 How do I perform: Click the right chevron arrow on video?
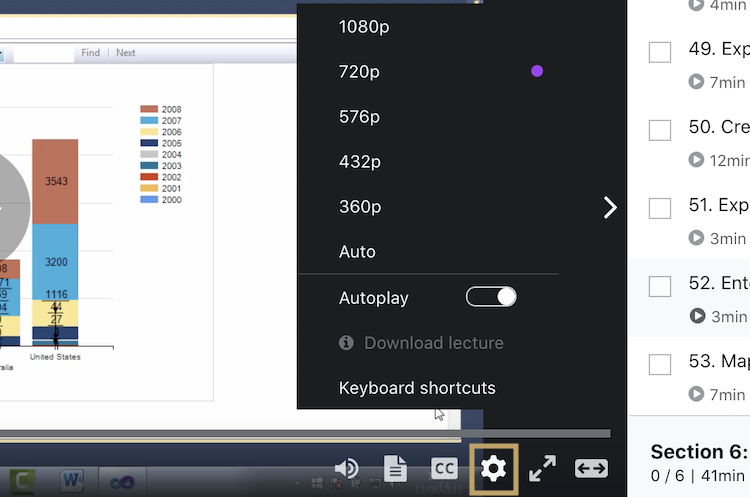tap(610, 207)
